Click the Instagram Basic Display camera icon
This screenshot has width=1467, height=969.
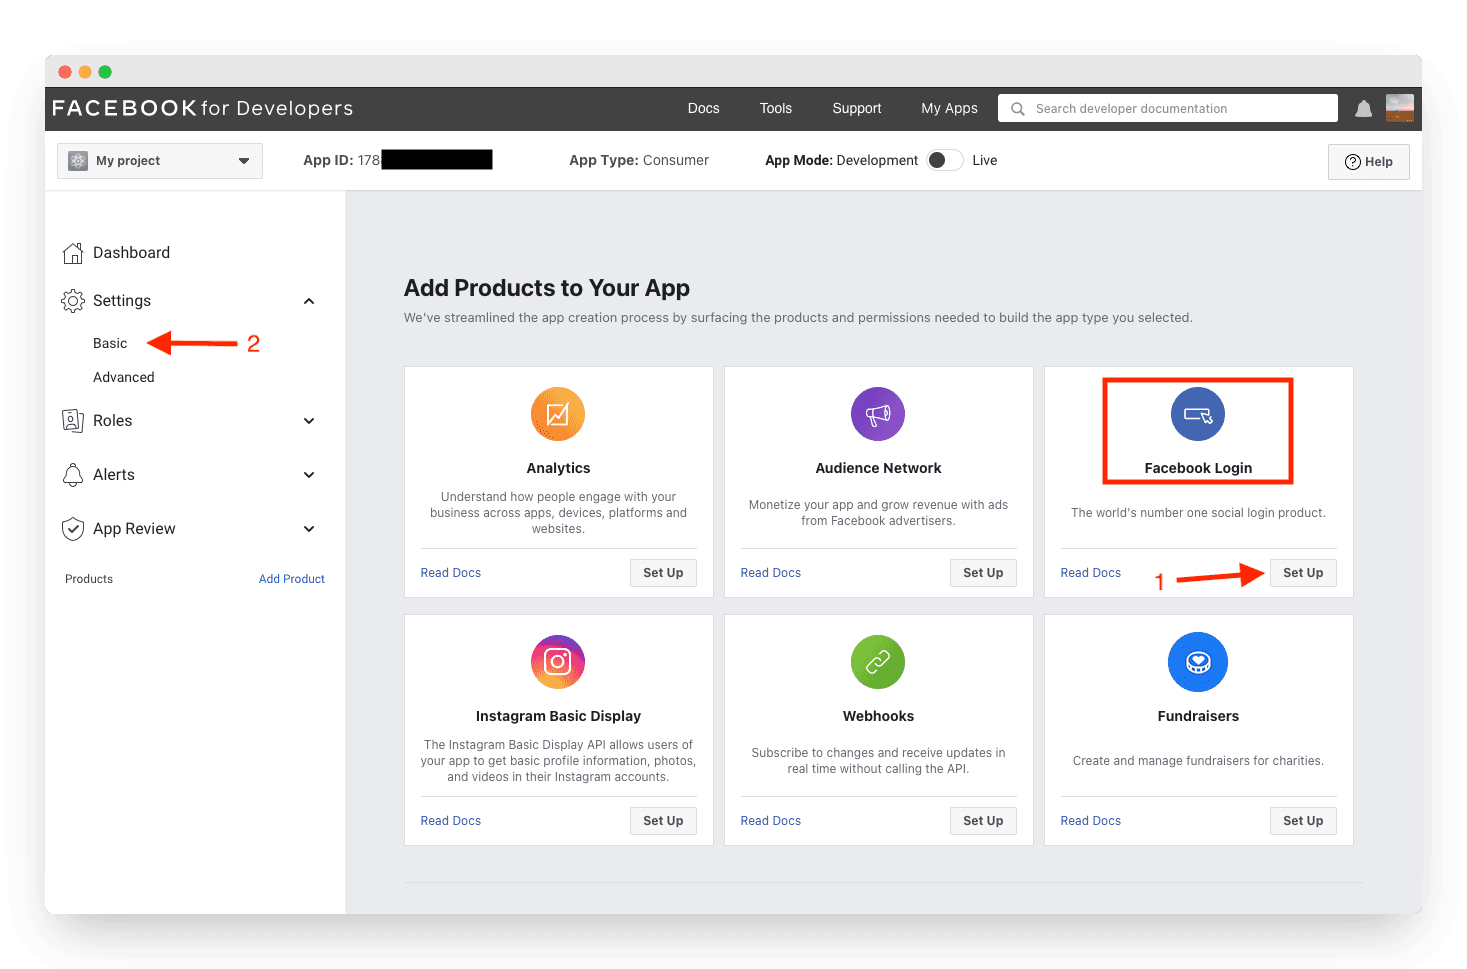tap(558, 662)
